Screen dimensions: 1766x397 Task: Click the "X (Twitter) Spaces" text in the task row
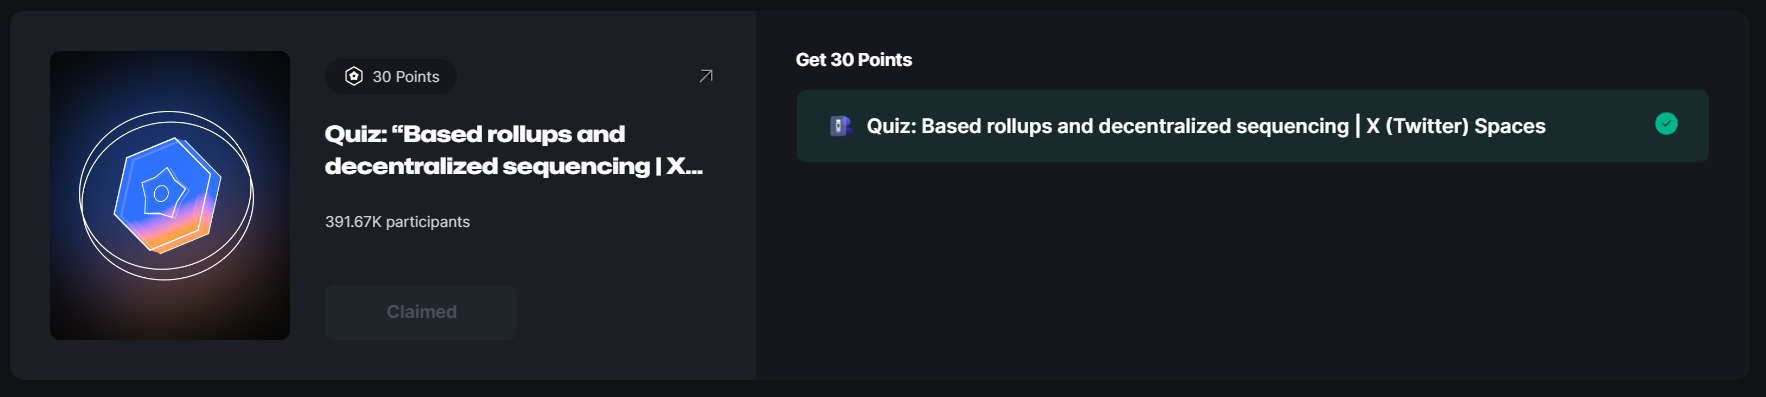1456,126
